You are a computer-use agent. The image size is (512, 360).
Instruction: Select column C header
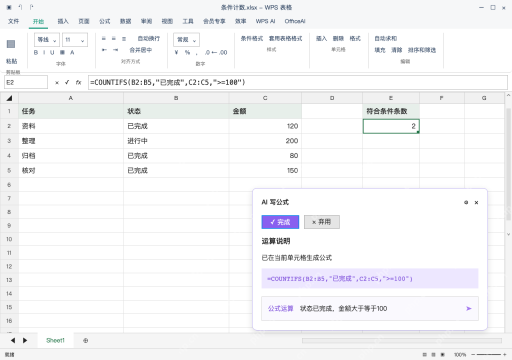pyautogui.click(x=265, y=98)
